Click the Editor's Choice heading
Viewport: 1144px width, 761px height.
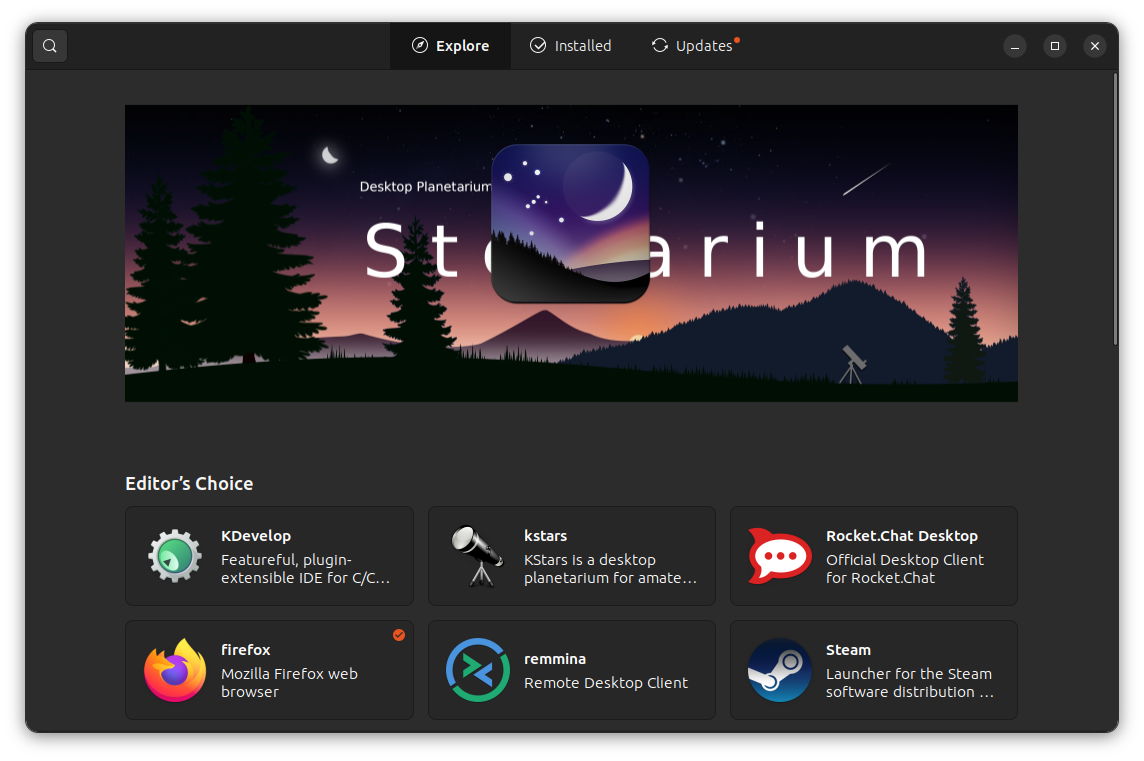click(189, 484)
